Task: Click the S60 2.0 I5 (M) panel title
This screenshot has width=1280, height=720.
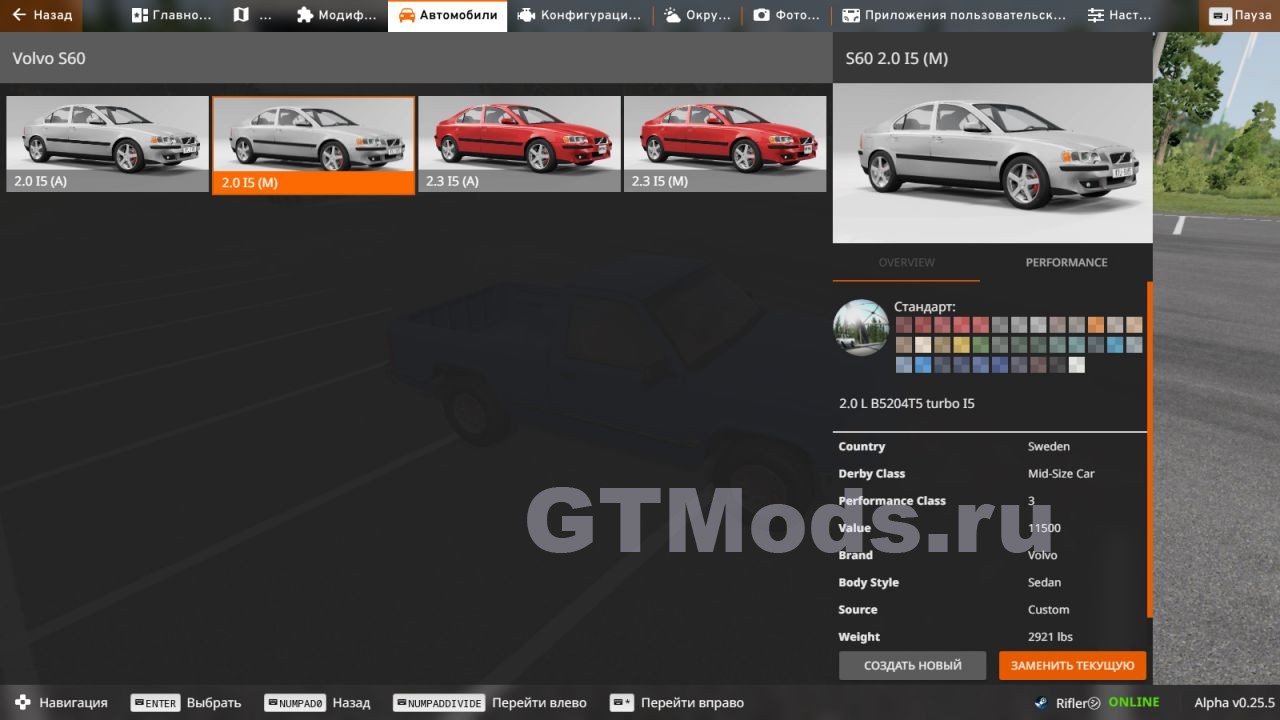Action: 896,58
